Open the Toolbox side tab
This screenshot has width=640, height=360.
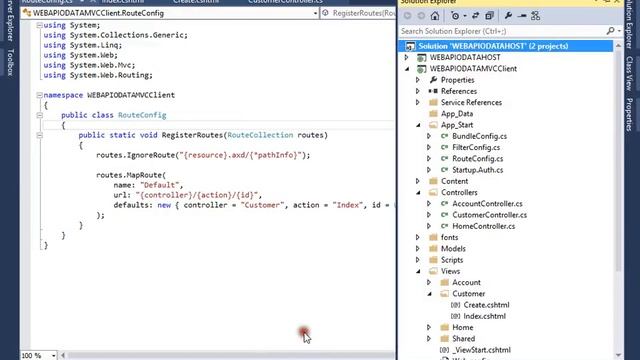11,62
